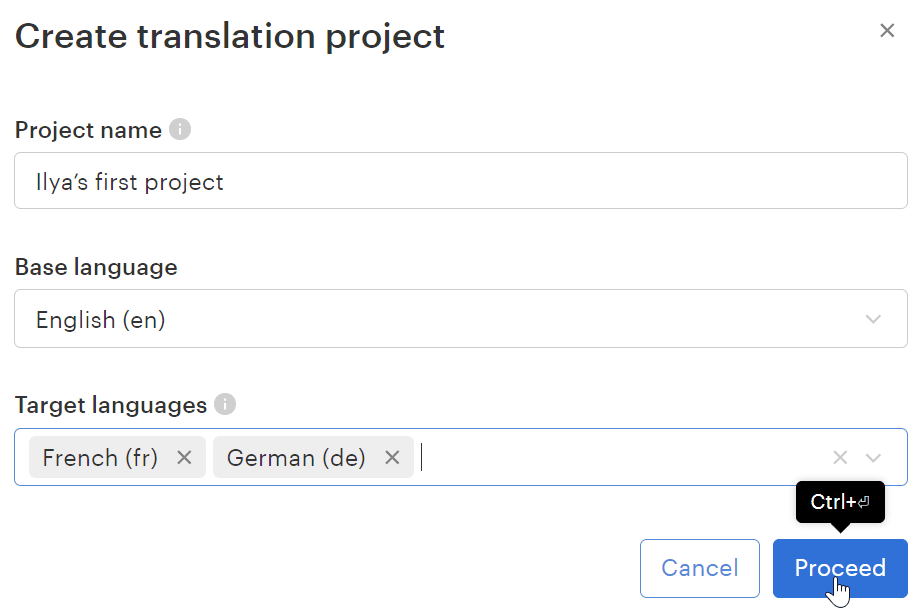Click the French (fr) tag label

point(100,457)
